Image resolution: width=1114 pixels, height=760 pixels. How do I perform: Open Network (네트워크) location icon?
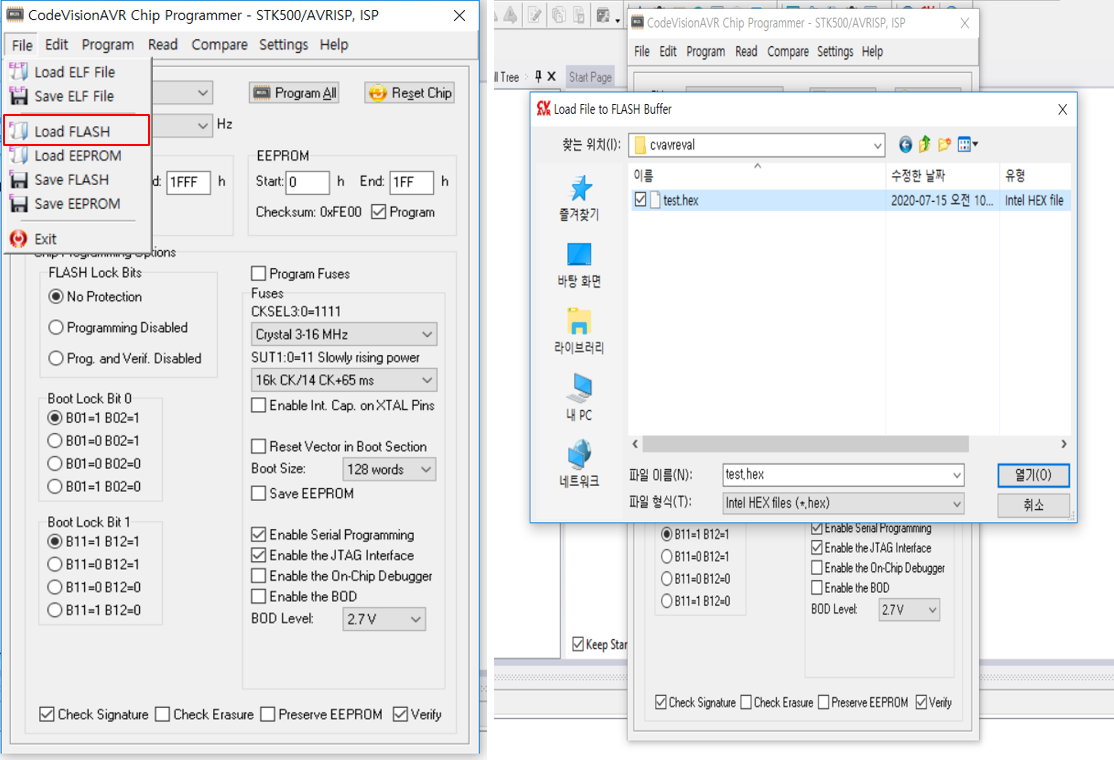click(x=580, y=454)
